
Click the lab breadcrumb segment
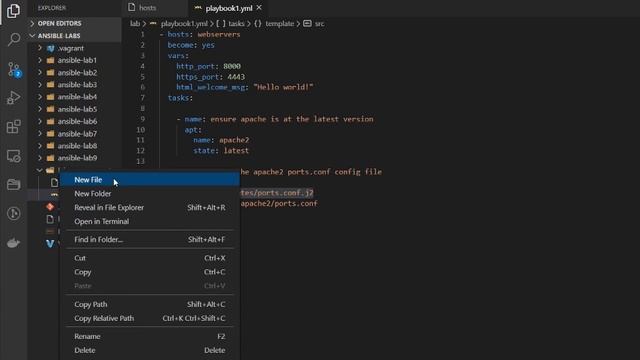(135, 24)
